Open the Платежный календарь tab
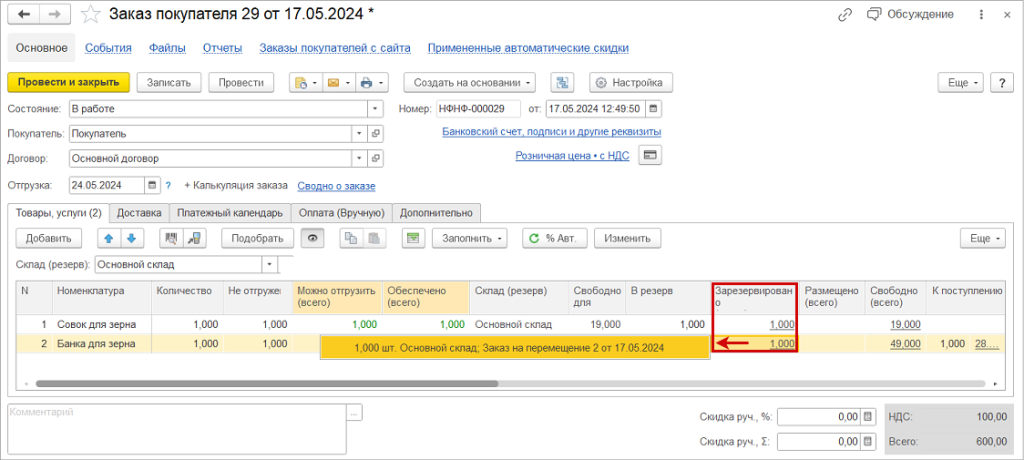This screenshot has width=1024, height=460. 230,212
